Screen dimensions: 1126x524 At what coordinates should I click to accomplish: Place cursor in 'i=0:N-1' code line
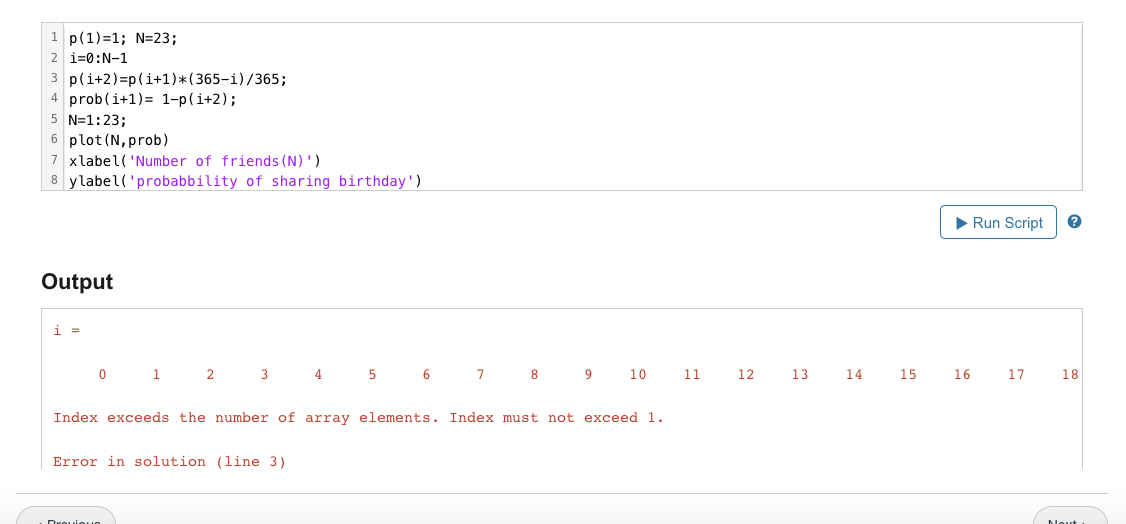coord(98,58)
